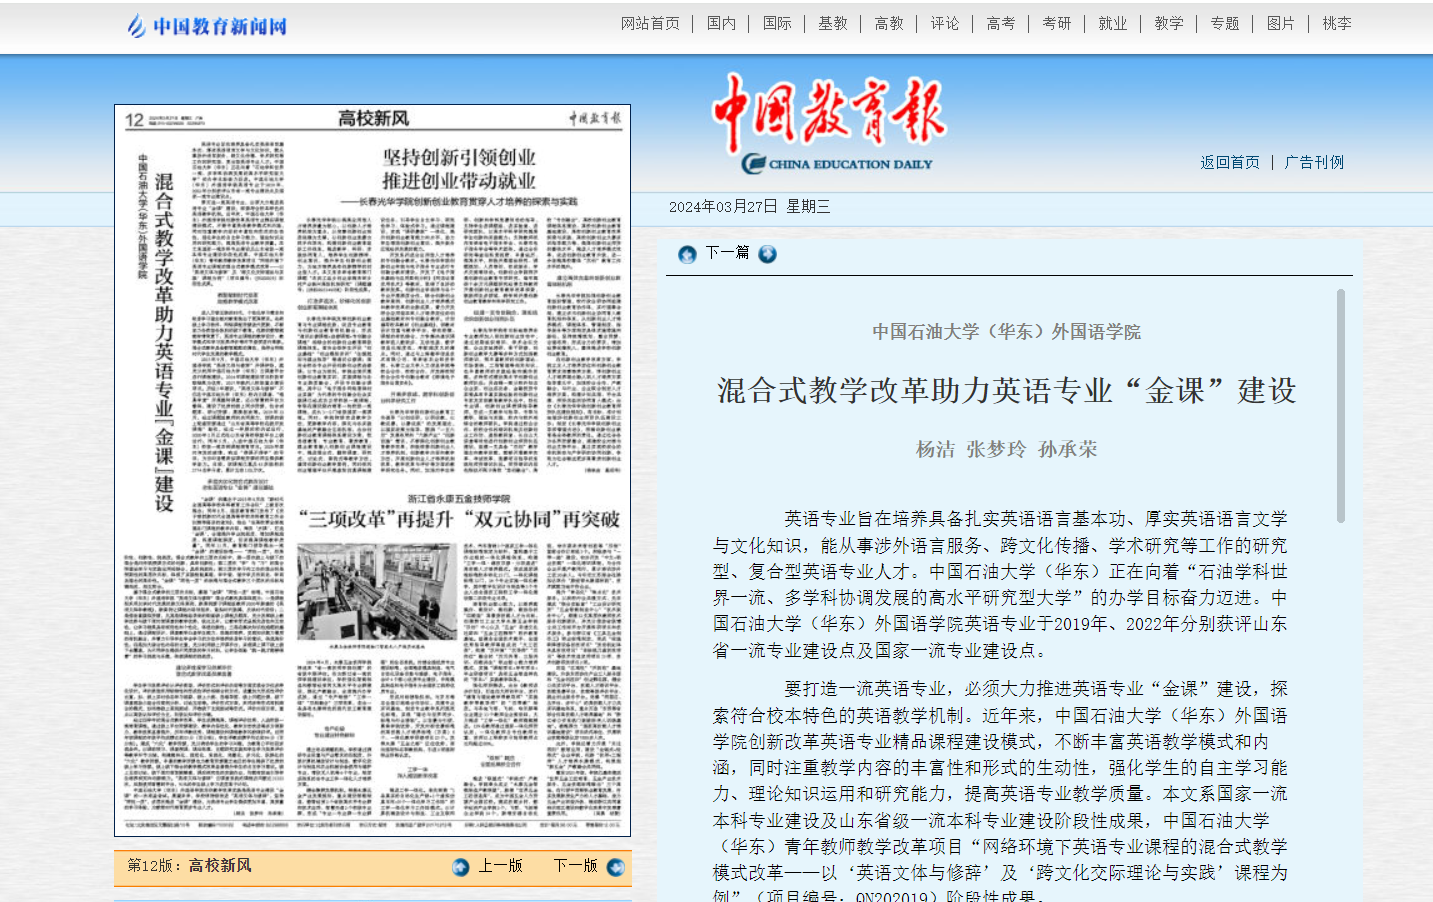Click the factory photo in newspaper page
Image resolution: width=1433 pixels, height=902 pixels.
click(377, 592)
